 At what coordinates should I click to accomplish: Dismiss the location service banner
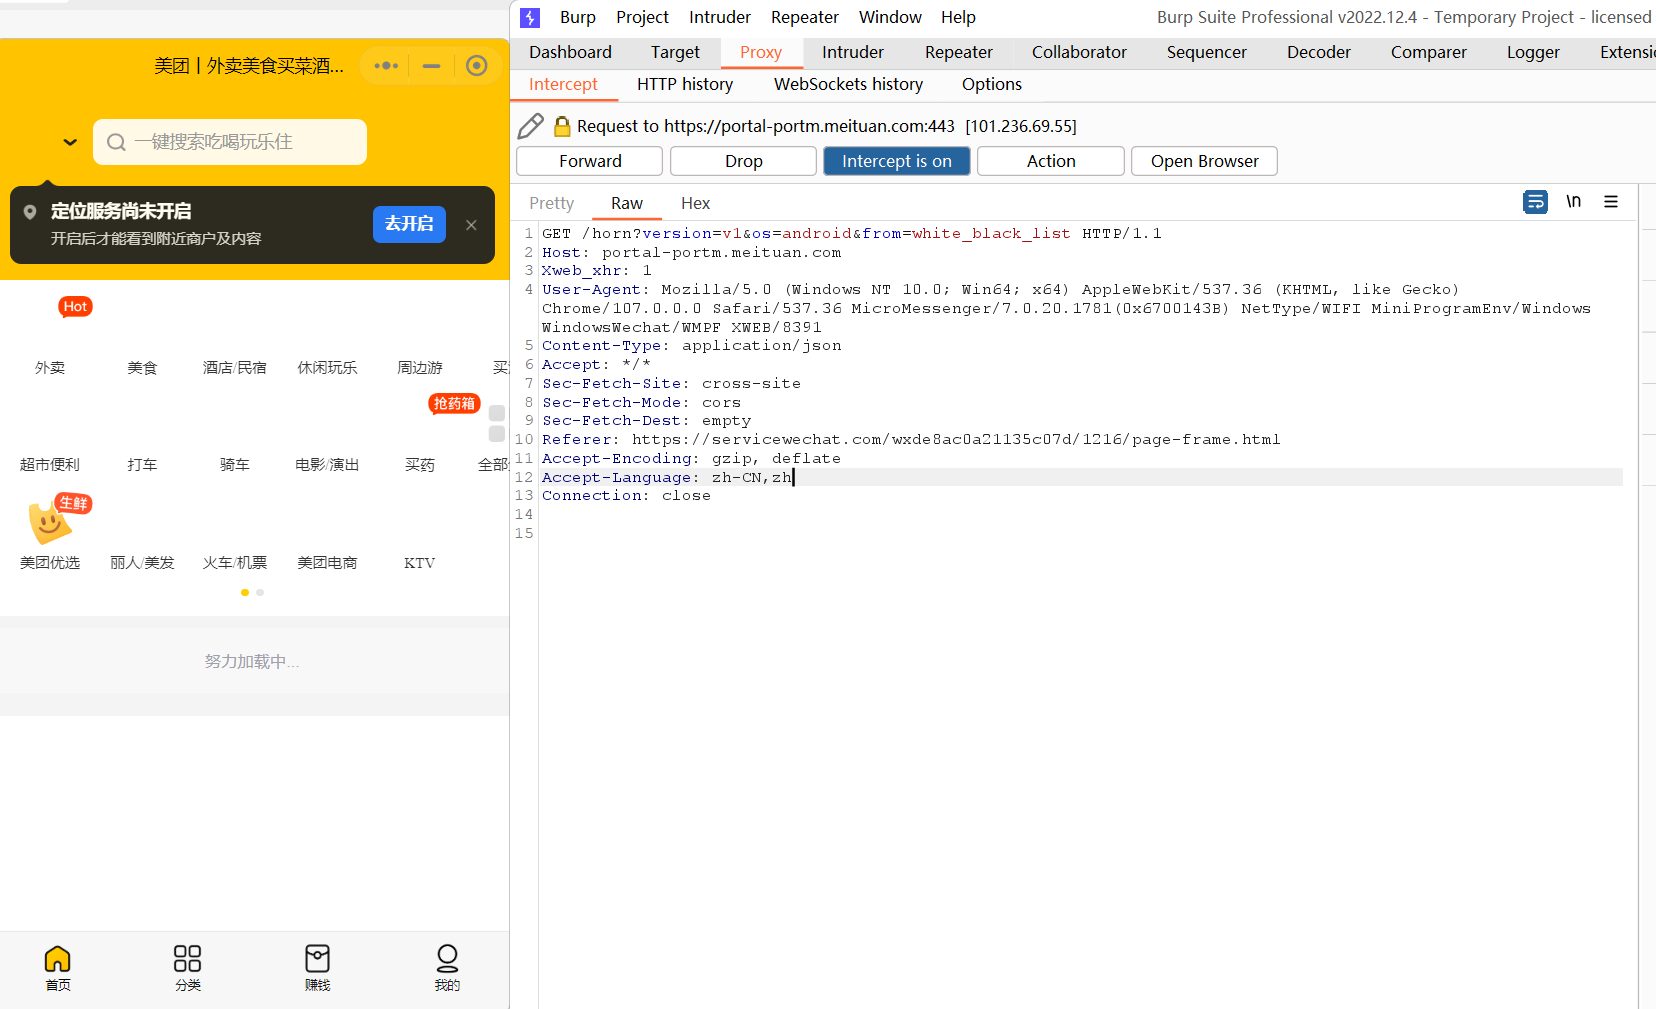point(471,225)
